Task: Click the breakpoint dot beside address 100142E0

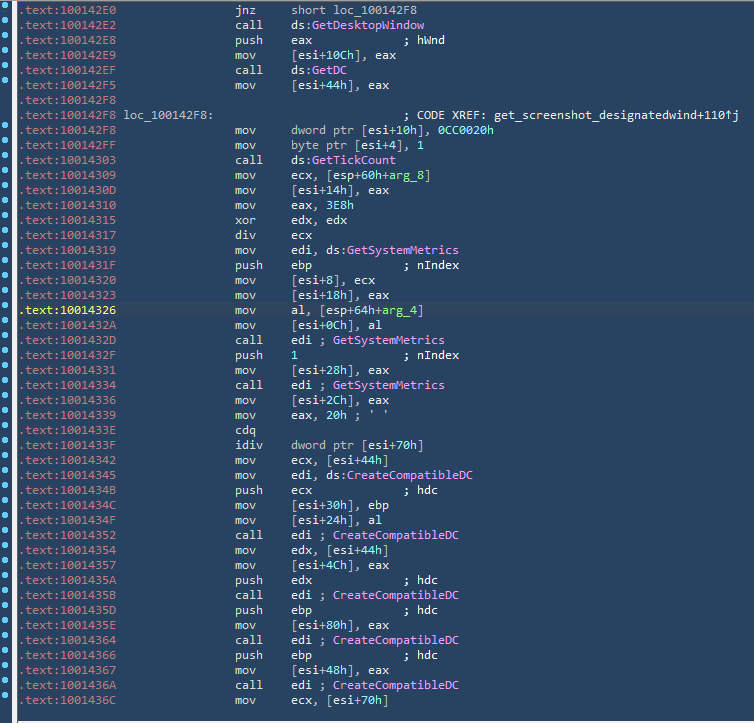Action: pyautogui.click(x=7, y=10)
